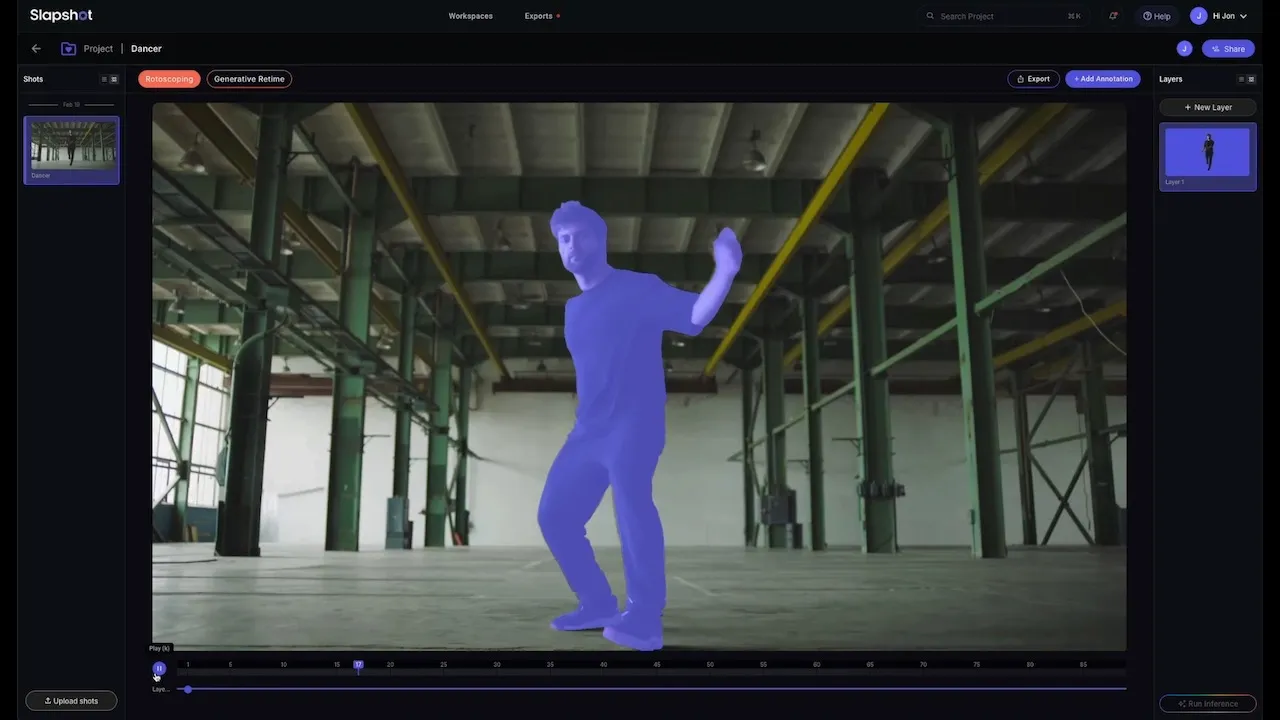
Task: Pause playback with the pause button
Action: point(158,668)
